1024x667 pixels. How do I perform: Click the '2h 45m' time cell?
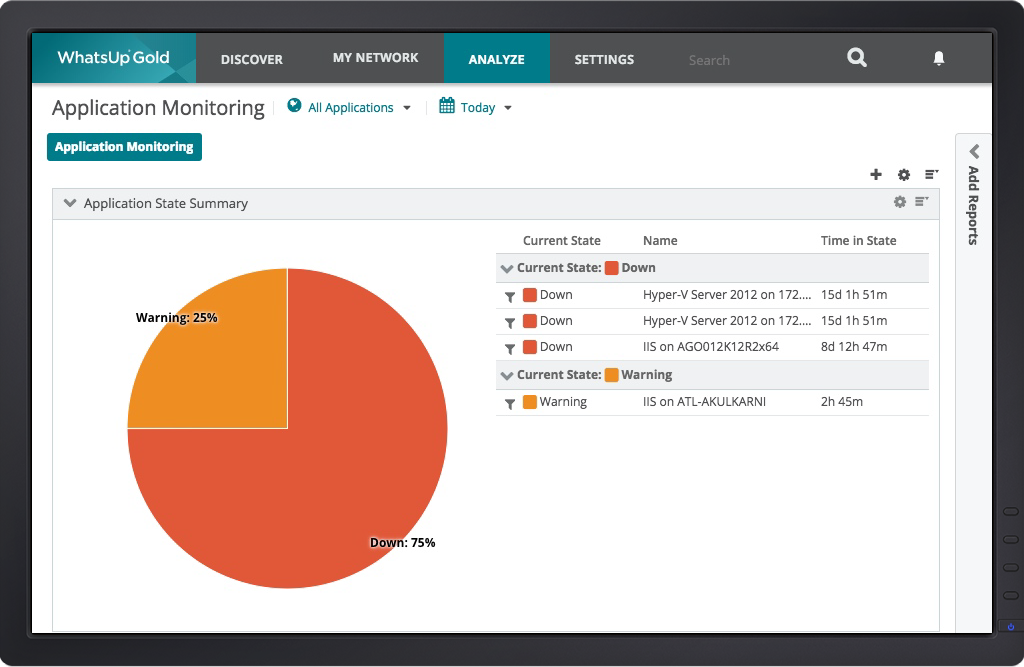[x=841, y=402]
